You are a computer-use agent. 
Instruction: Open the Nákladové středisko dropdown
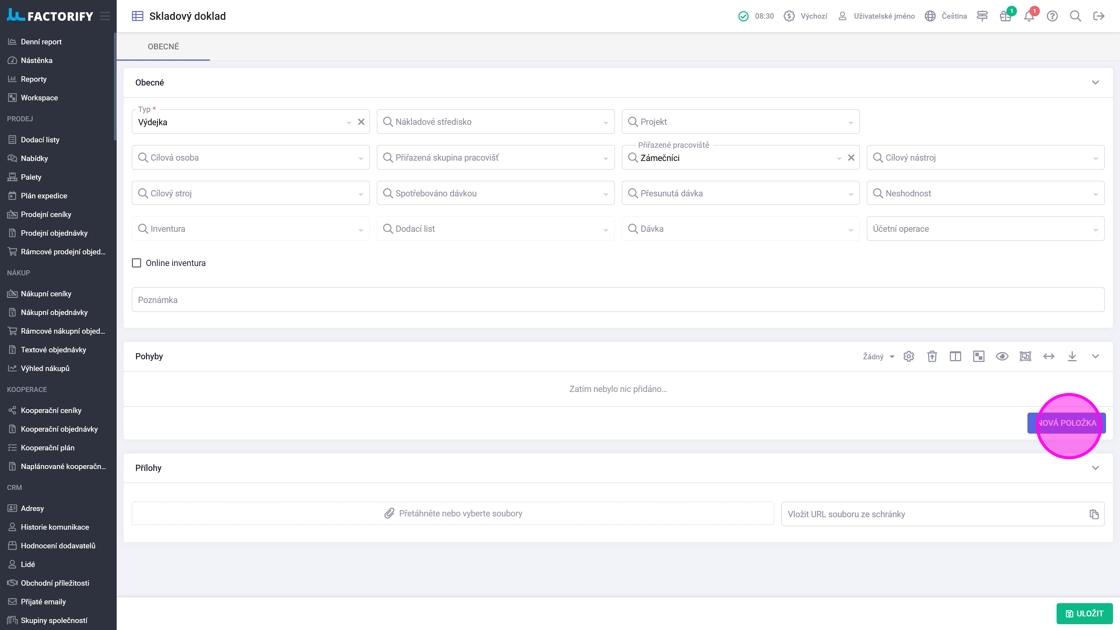[495, 122]
